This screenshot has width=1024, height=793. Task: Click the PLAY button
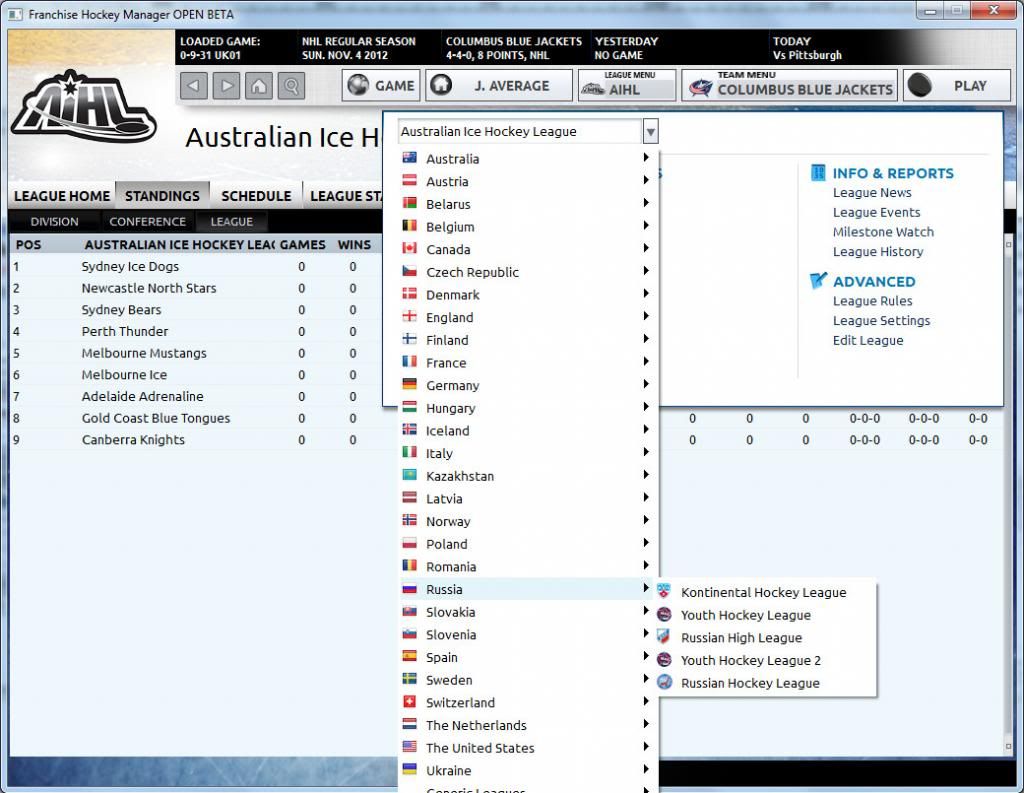(x=957, y=86)
